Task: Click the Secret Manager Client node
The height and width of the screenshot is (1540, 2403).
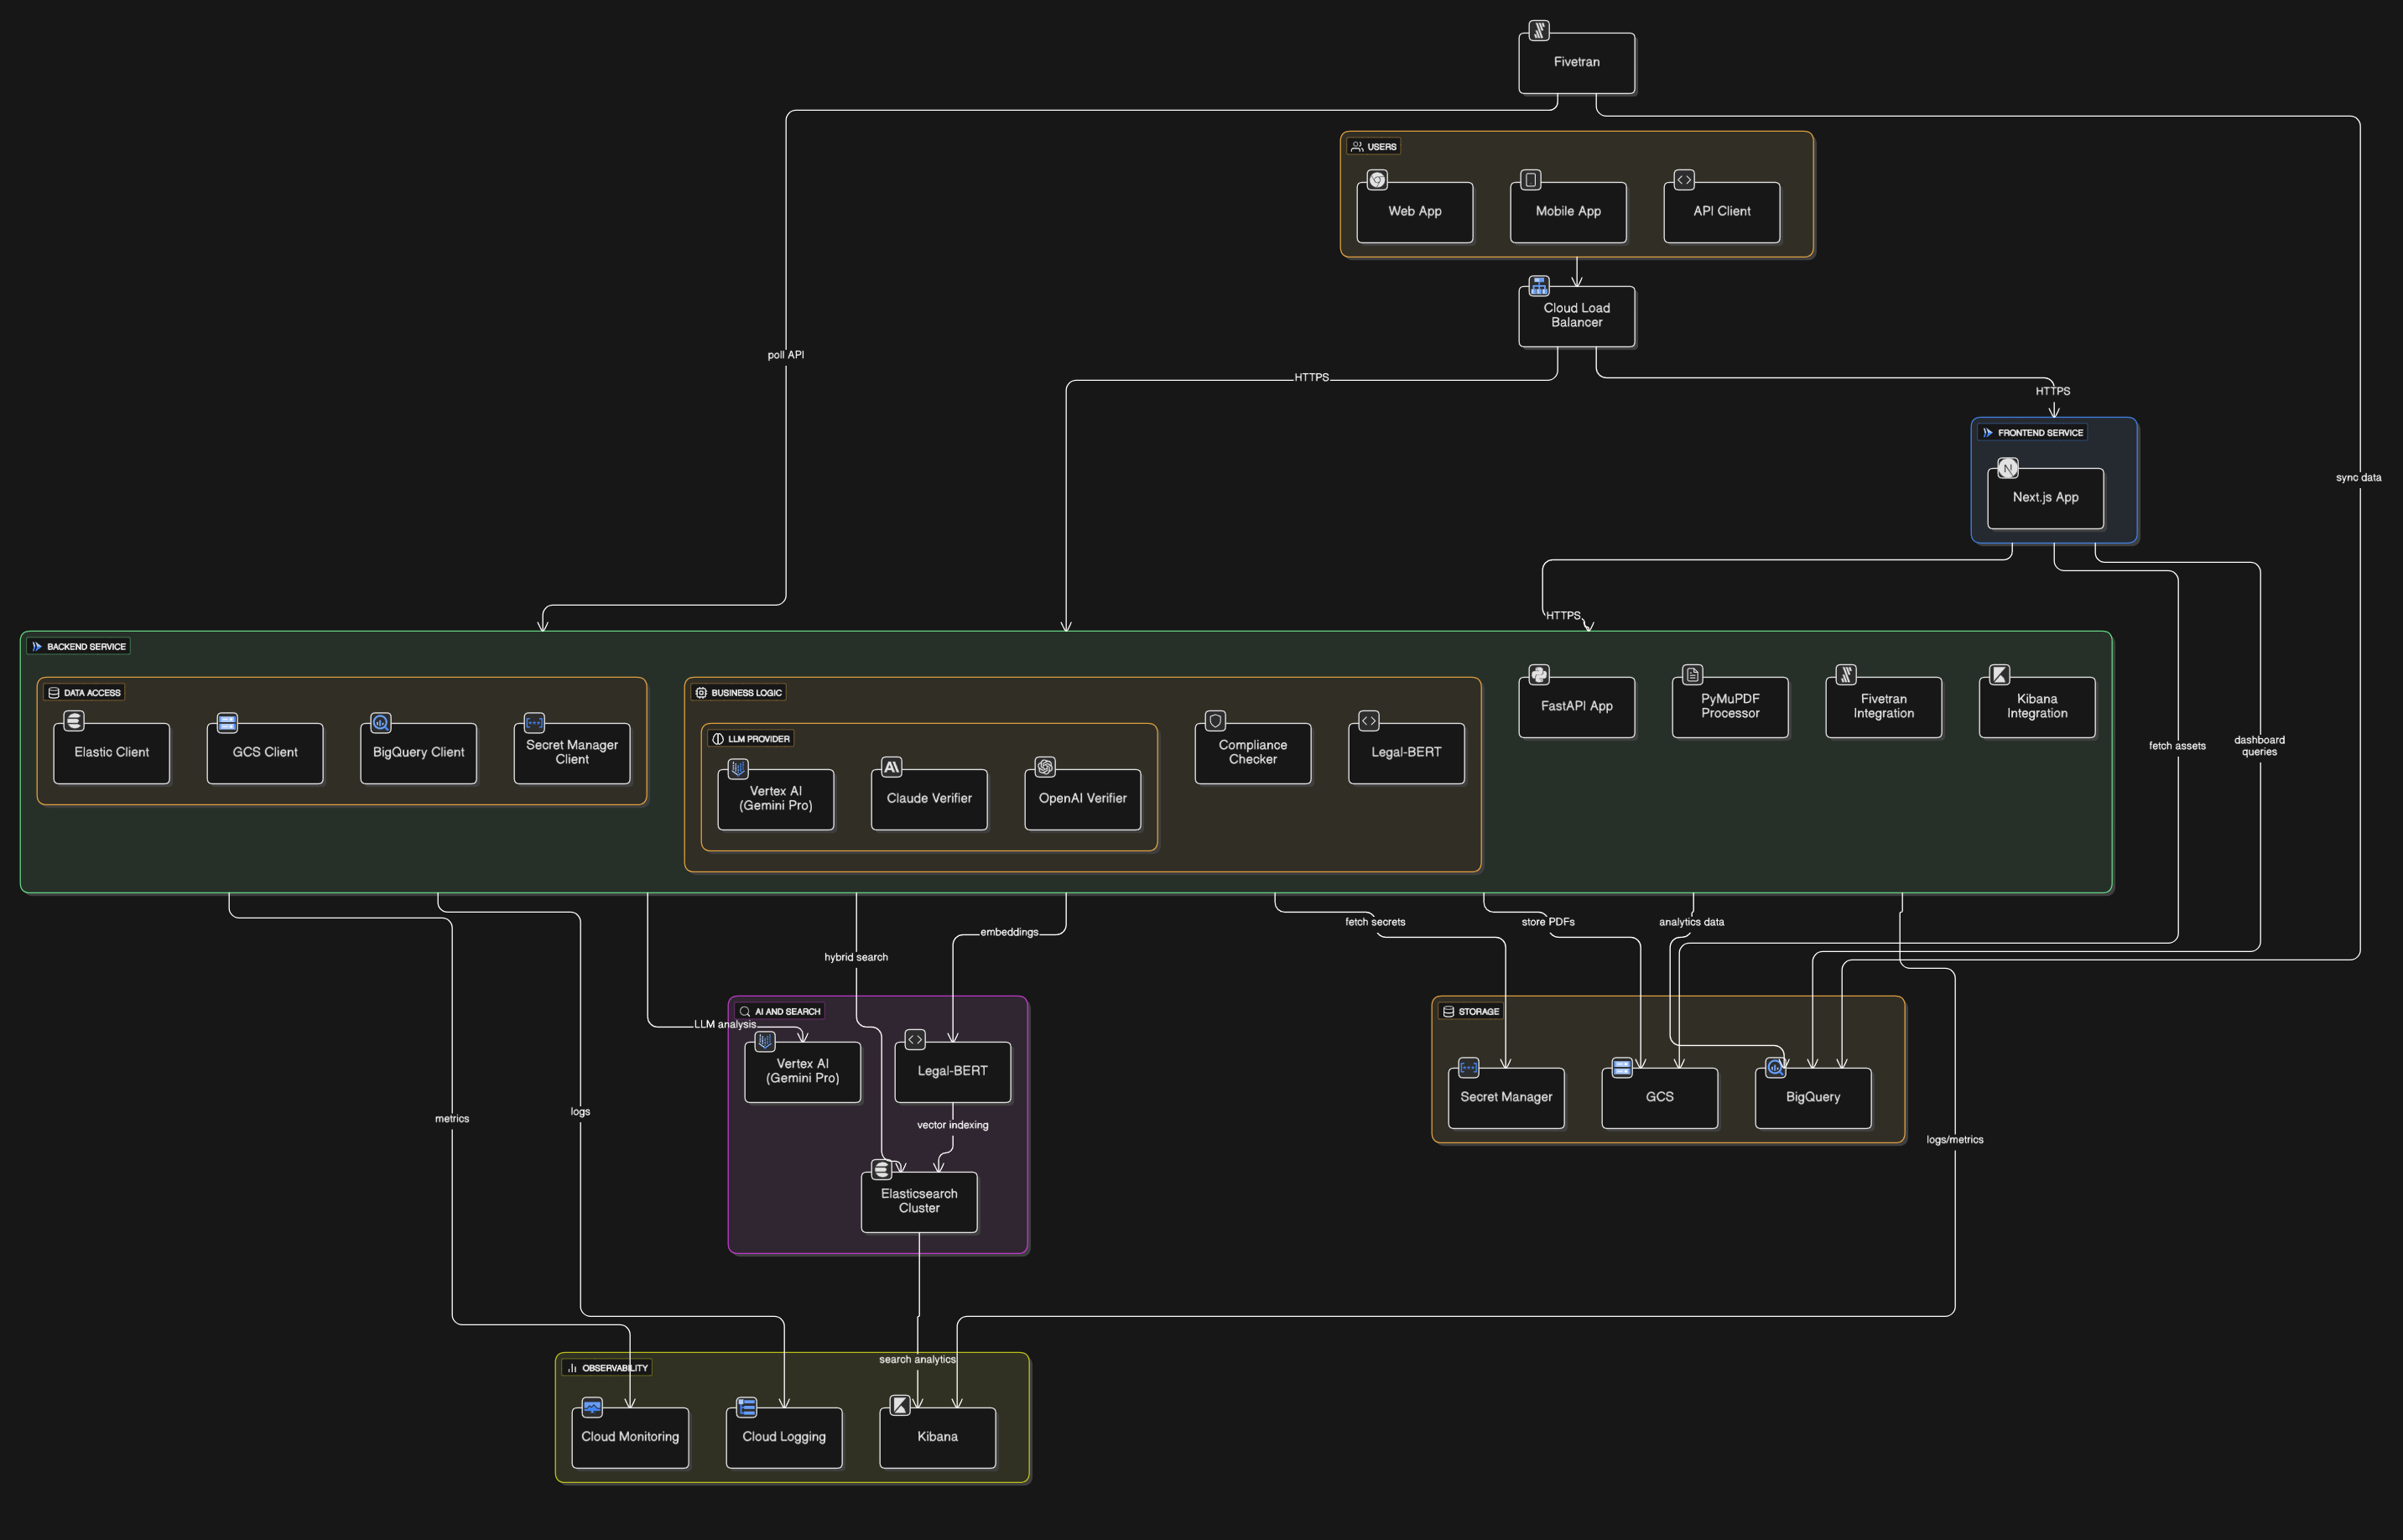Action: pos(571,753)
